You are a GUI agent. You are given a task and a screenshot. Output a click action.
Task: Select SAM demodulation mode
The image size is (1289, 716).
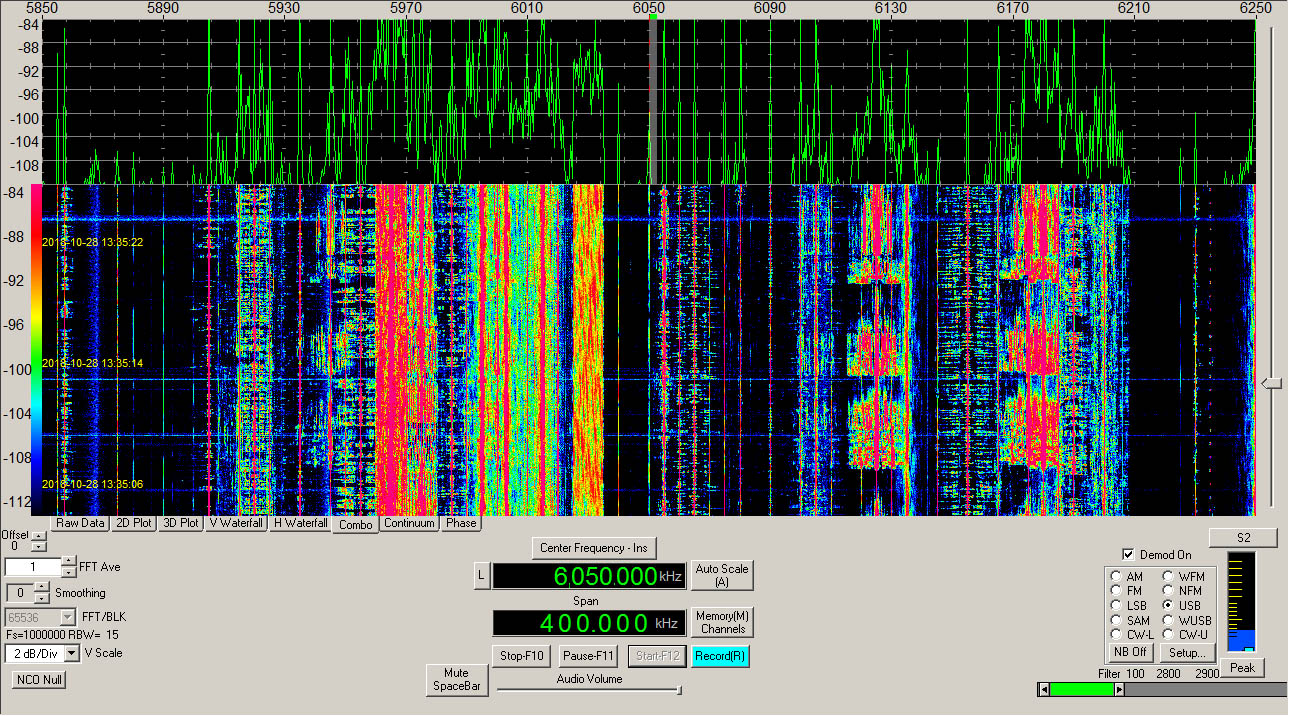1116,620
